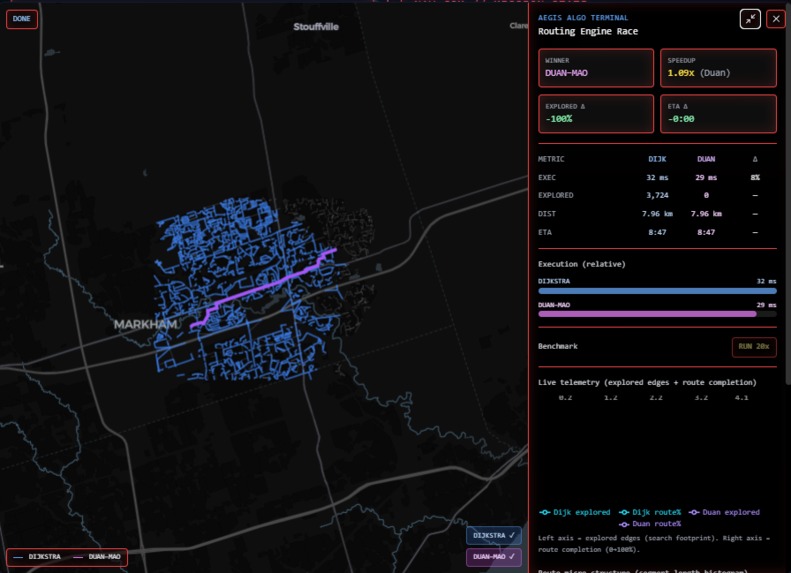Click DUAN-MAO entry in map legend
The width and height of the screenshot is (791, 573).
(x=97, y=556)
